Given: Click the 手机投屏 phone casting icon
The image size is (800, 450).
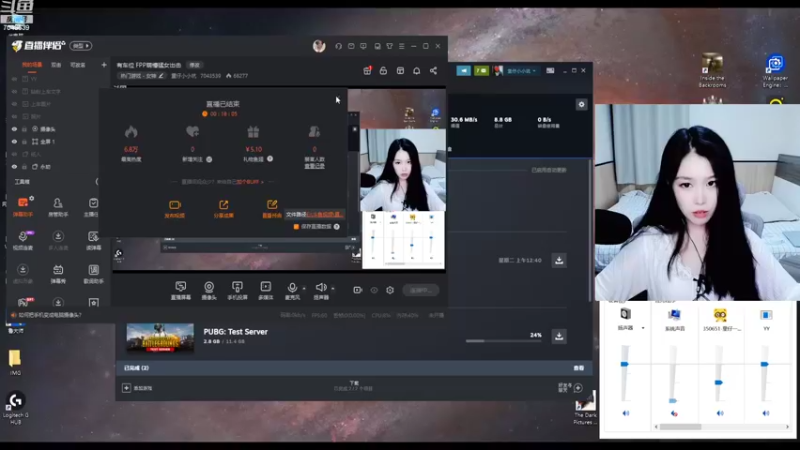Looking at the screenshot, I should 237,290.
